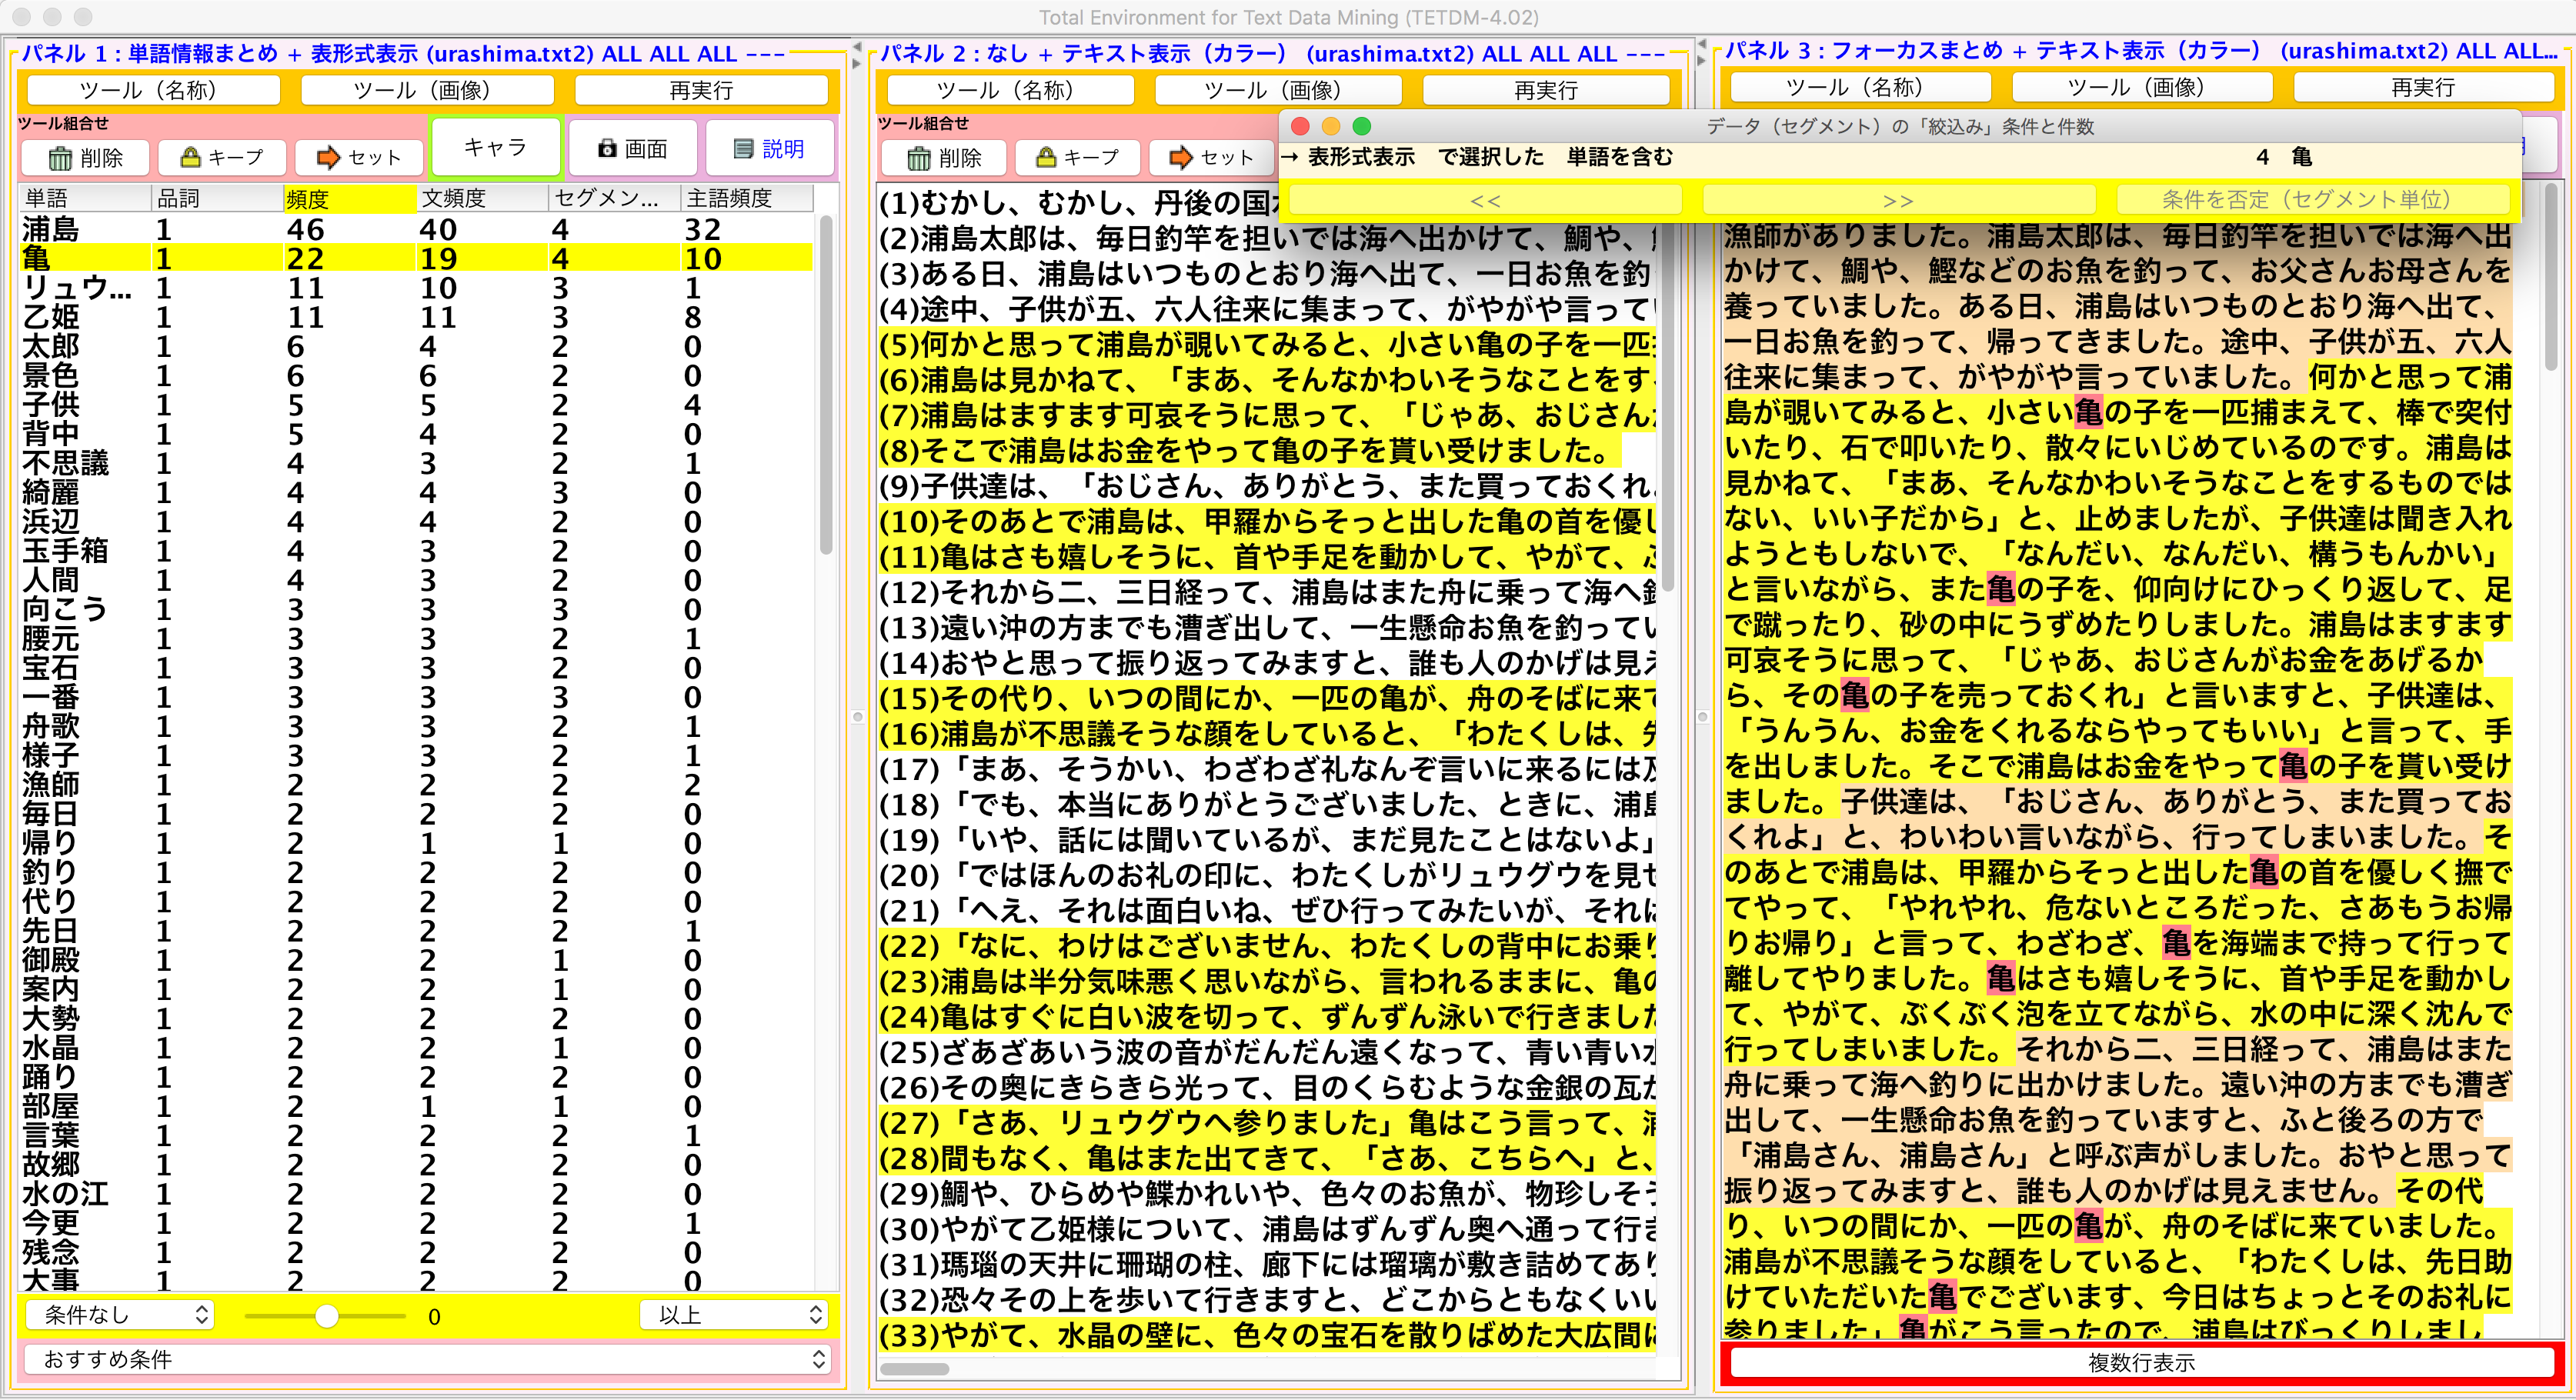Toggle 条件を否定（セグメント単位） in the filter dialog

tap(2311, 200)
